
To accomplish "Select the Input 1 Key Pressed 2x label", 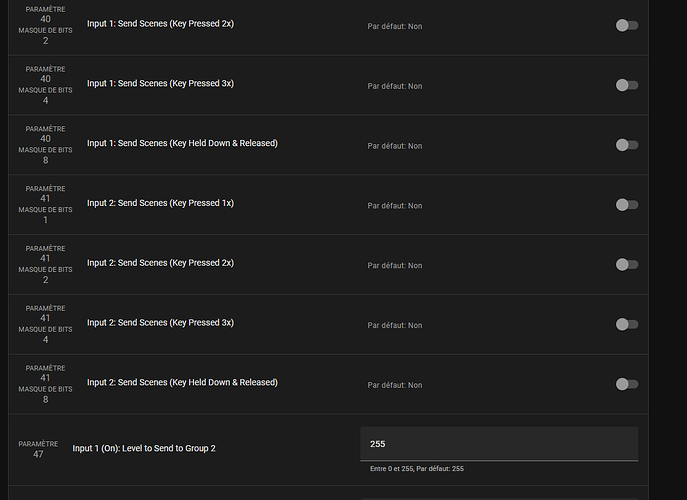I will click(x=160, y=24).
